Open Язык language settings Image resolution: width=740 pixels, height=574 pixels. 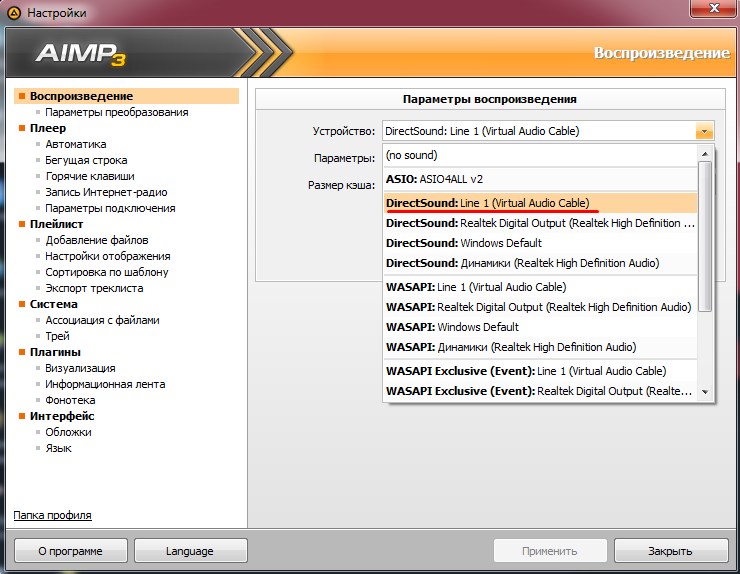(58, 448)
